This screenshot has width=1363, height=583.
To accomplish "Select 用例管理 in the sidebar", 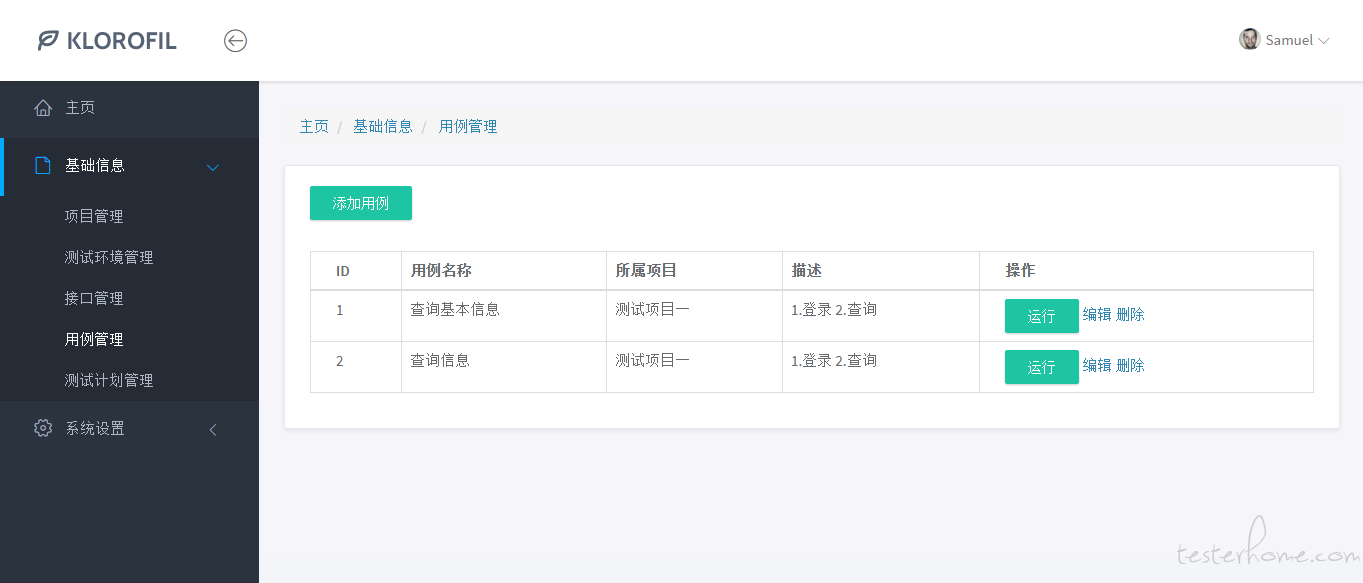I will [x=94, y=339].
